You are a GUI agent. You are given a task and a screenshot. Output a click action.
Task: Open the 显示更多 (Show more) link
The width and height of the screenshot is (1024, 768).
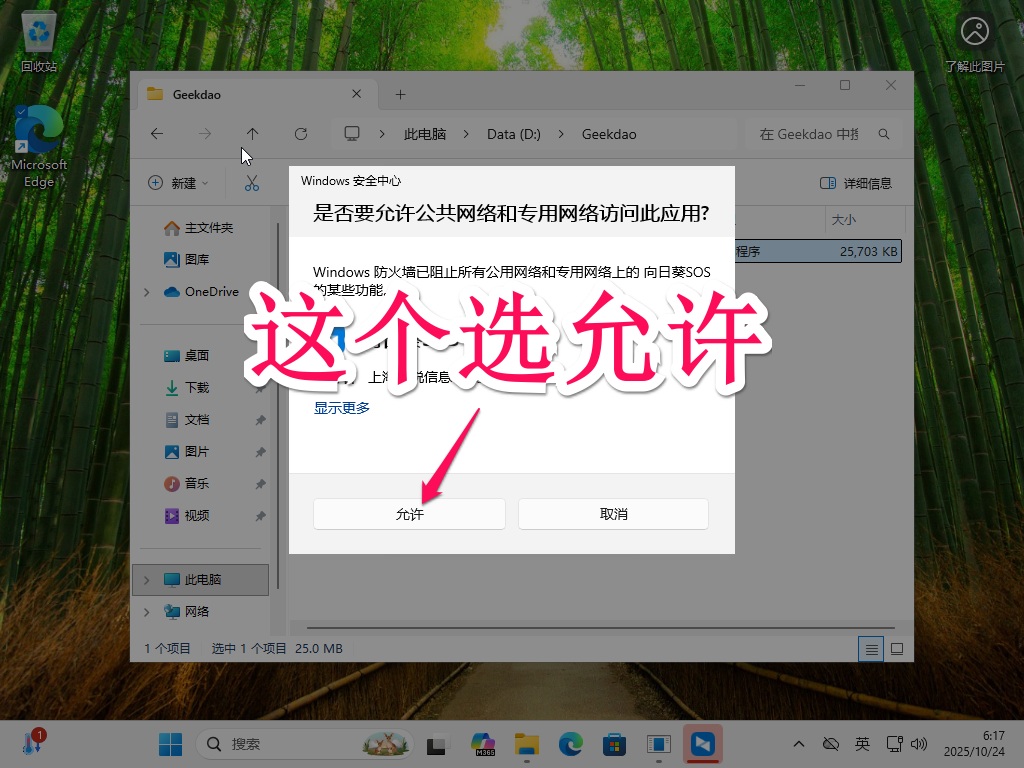(341, 407)
